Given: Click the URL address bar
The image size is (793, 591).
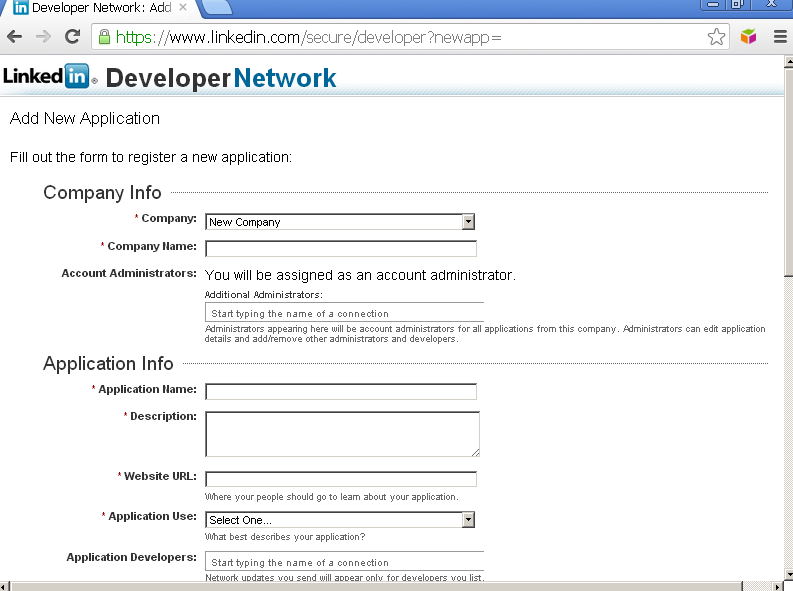Looking at the screenshot, I should (x=400, y=38).
